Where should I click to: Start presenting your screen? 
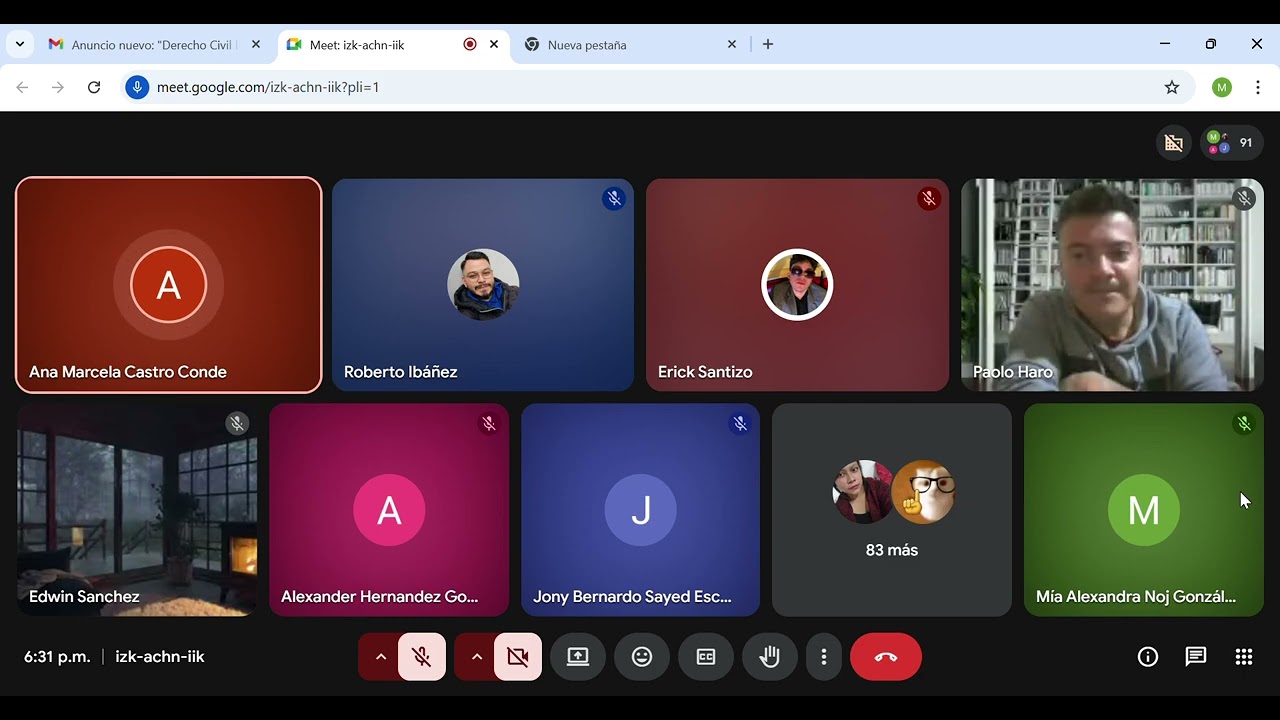coord(578,657)
